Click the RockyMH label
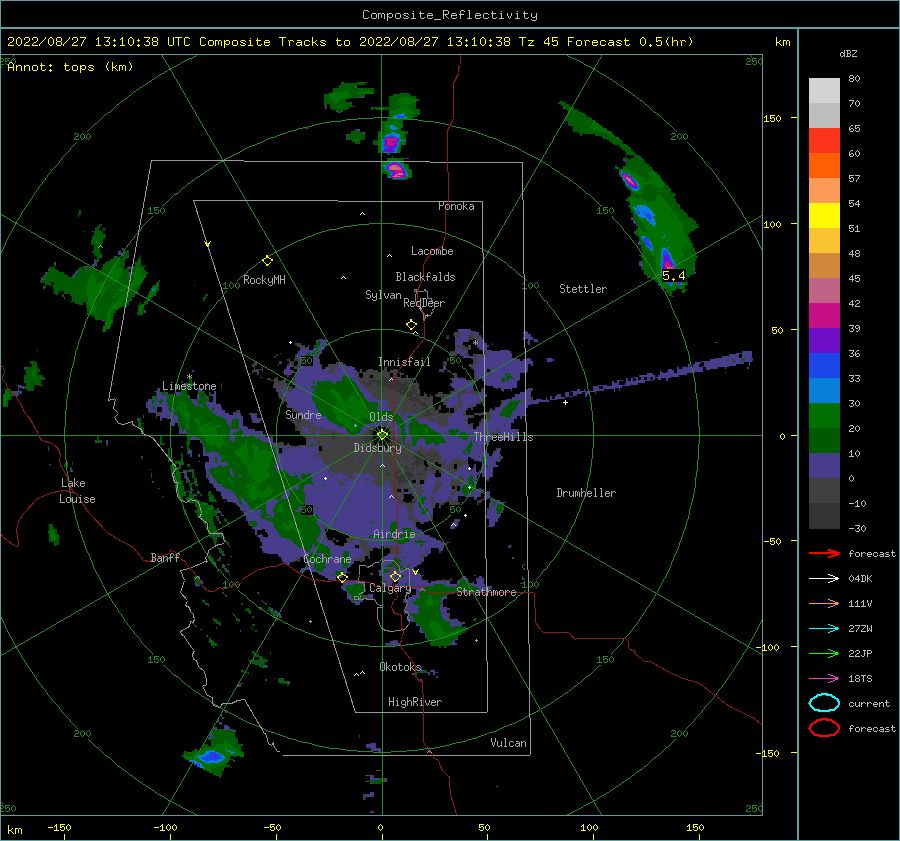Image resolution: width=900 pixels, height=841 pixels. pyautogui.click(x=264, y=280)
